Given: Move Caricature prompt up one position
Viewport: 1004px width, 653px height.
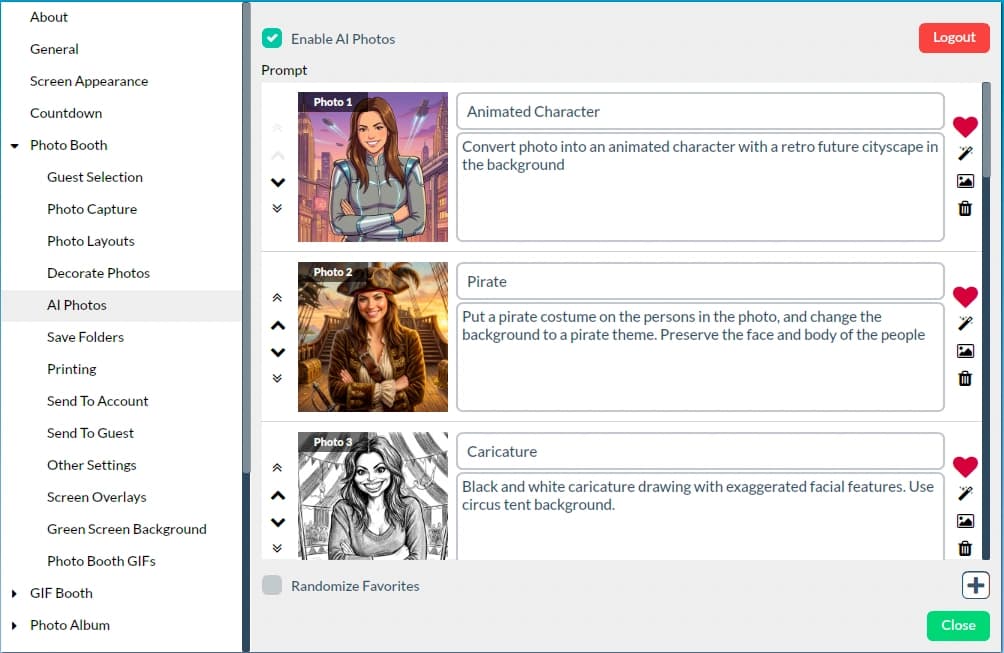Looking at the screenshot, I should 278,495.
